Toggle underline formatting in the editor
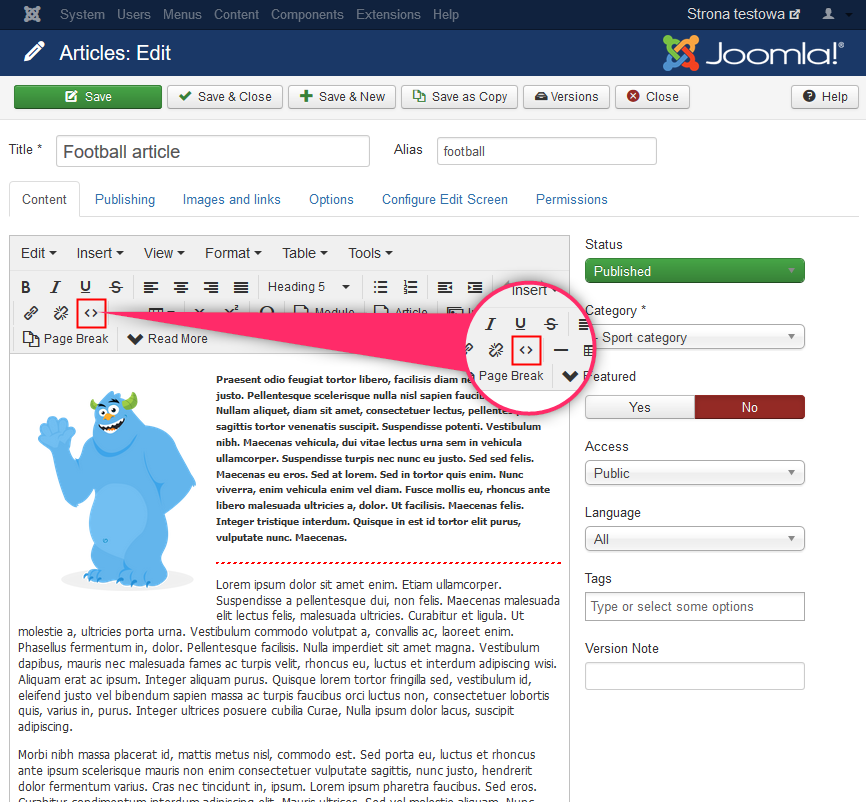Viewport: 866px width, 802px height. [85, 287]
